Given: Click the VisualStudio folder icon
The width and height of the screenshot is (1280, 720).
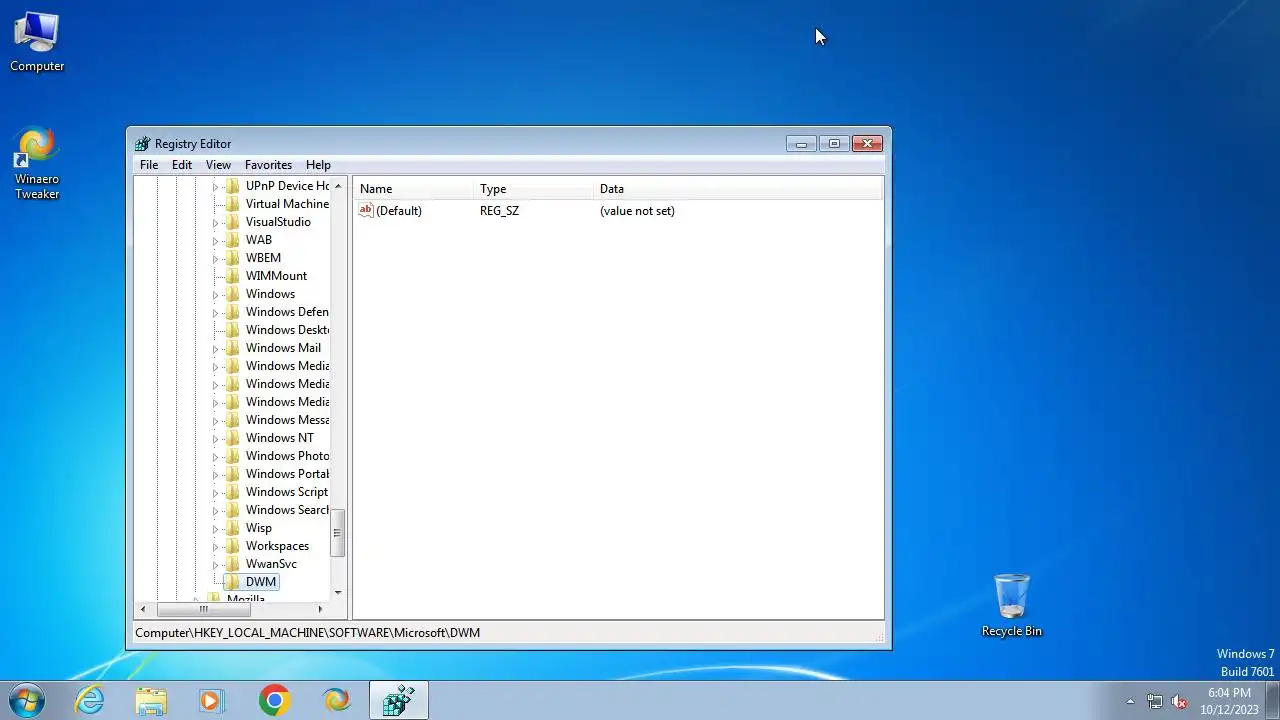Looking at the screenshot, I should 233,222.
